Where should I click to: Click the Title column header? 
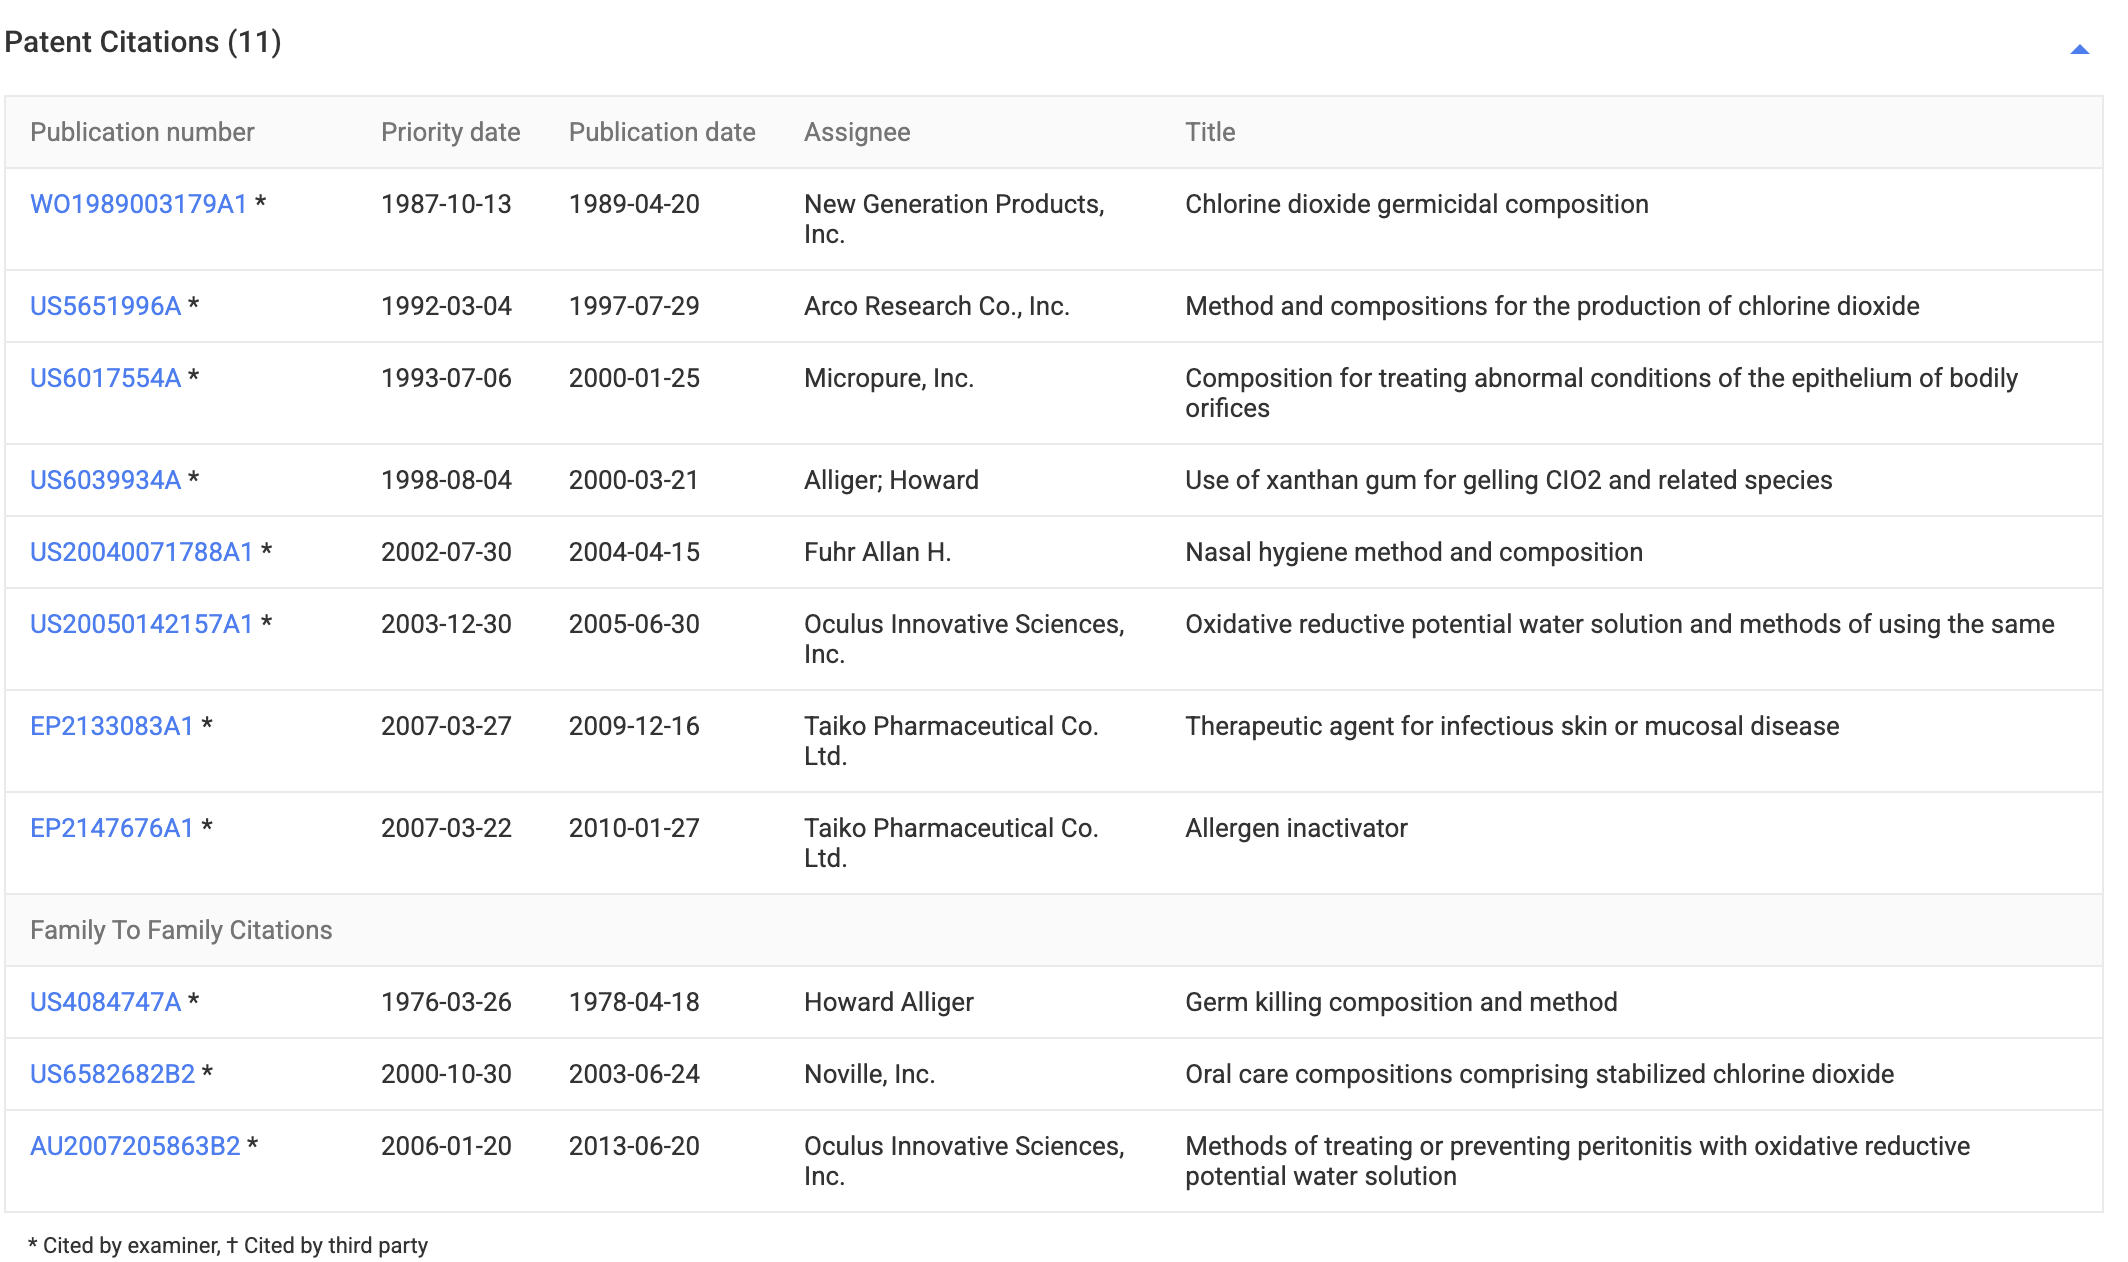(x=1210, y=132)
